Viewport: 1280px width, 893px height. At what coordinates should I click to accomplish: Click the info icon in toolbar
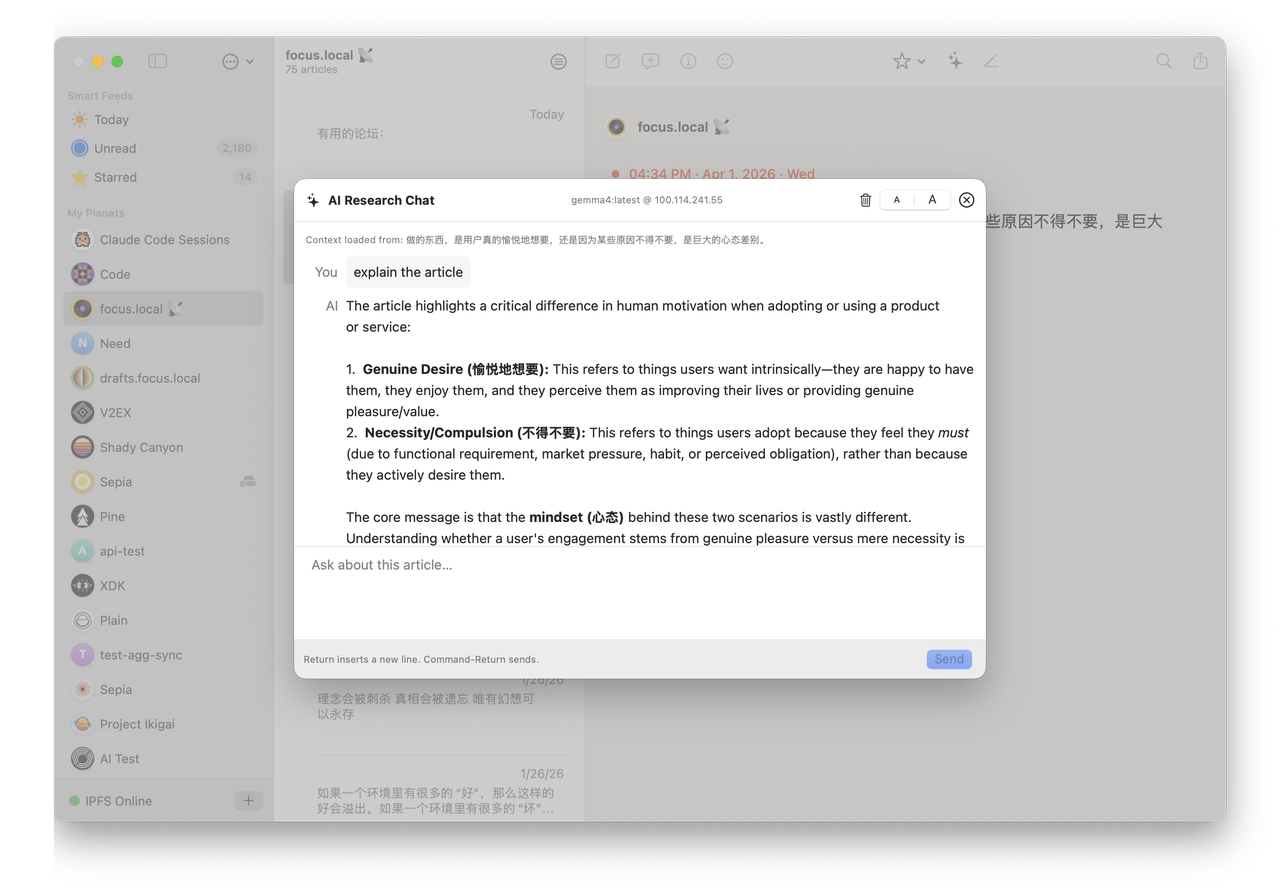(x=688, y=61)
